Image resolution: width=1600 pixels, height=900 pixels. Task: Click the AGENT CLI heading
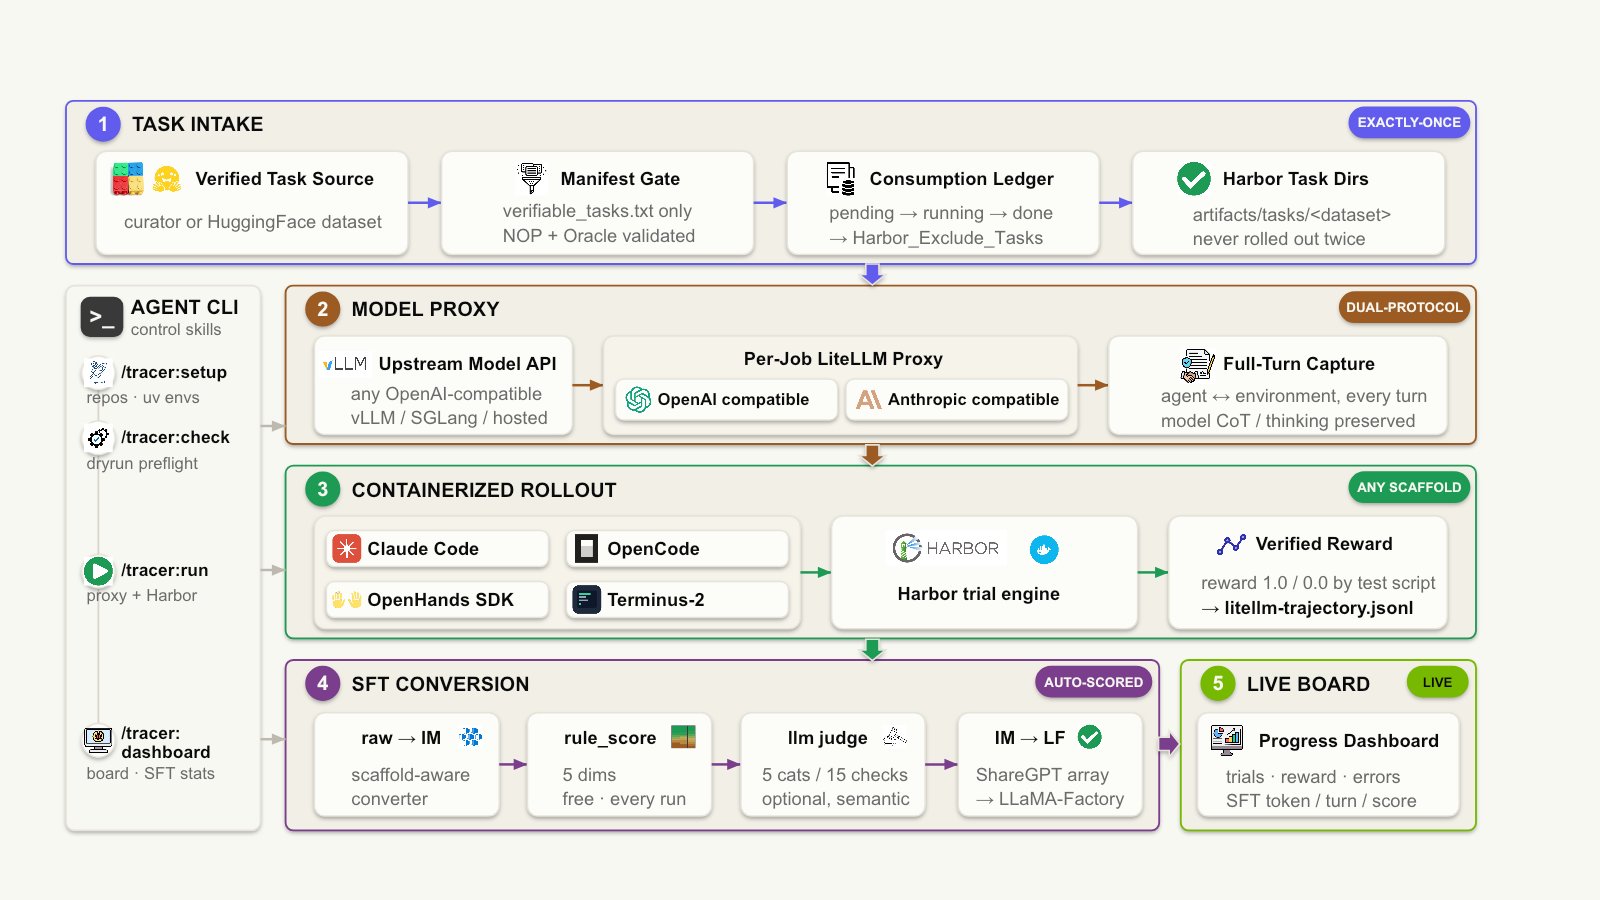184,307
